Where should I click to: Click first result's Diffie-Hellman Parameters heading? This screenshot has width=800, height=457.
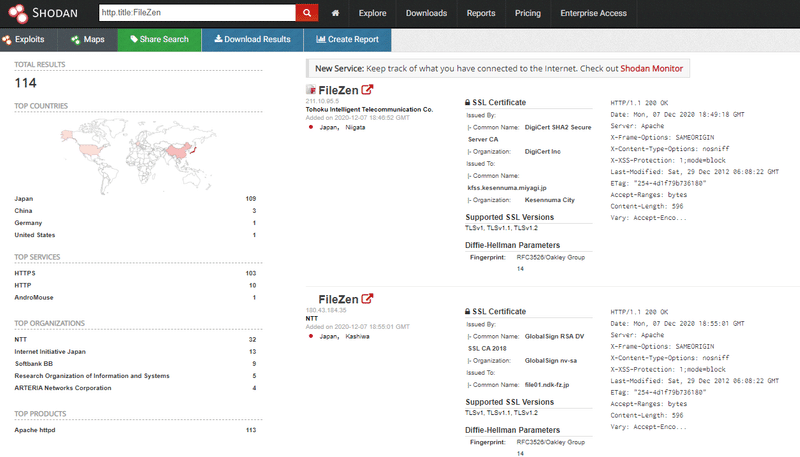(512, 245)
